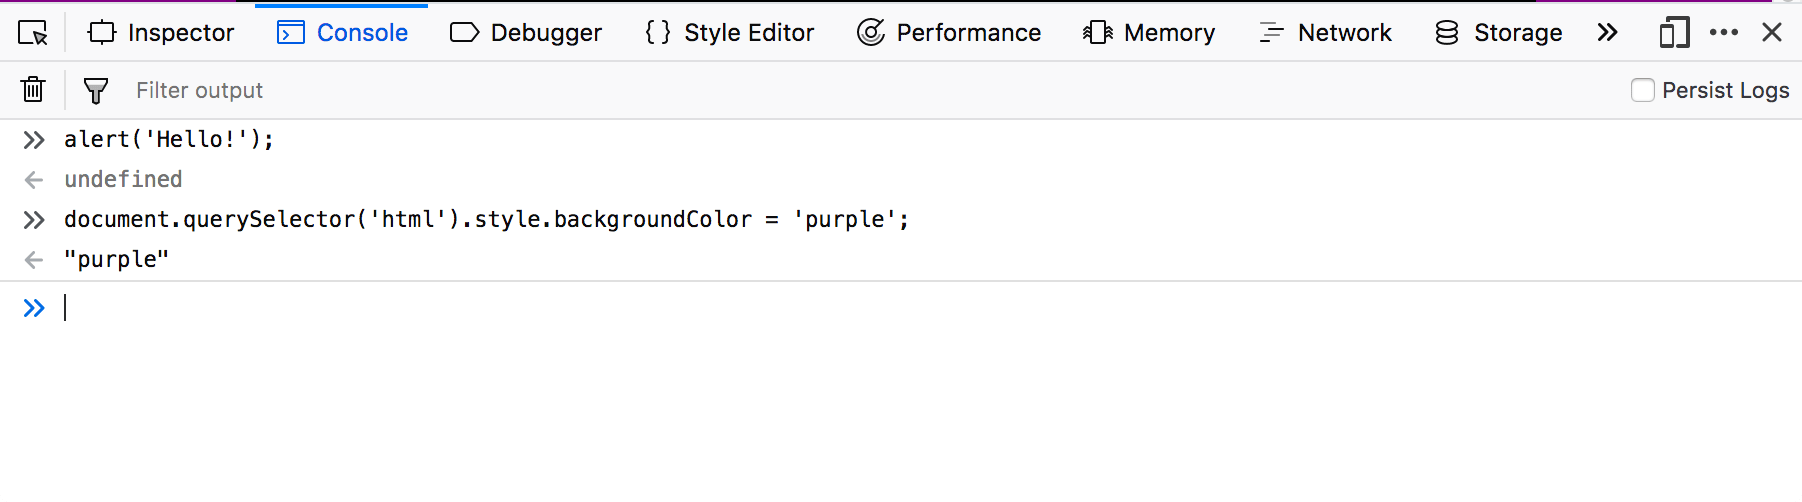Switch to the Performance tab
The height and width of the screenshot is (502, 1802).
[x=949, y=33]
